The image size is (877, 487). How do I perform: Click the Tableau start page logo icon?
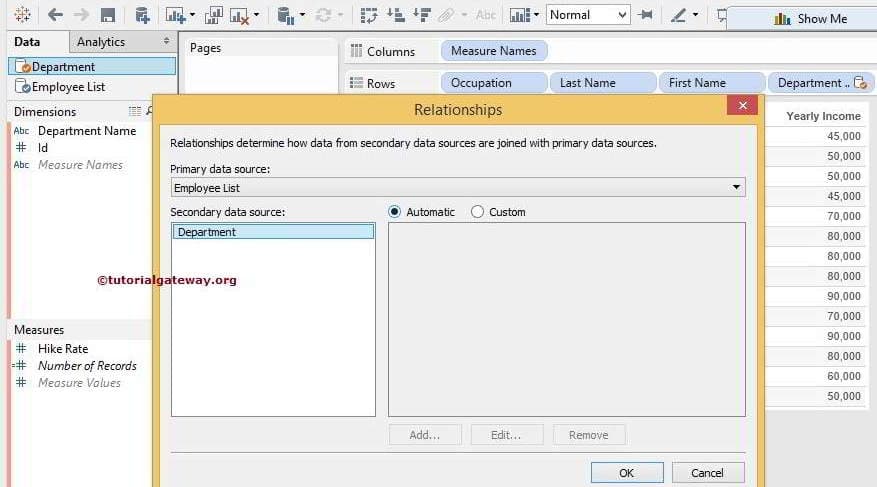pyautogui.click(x=22, y=15)
